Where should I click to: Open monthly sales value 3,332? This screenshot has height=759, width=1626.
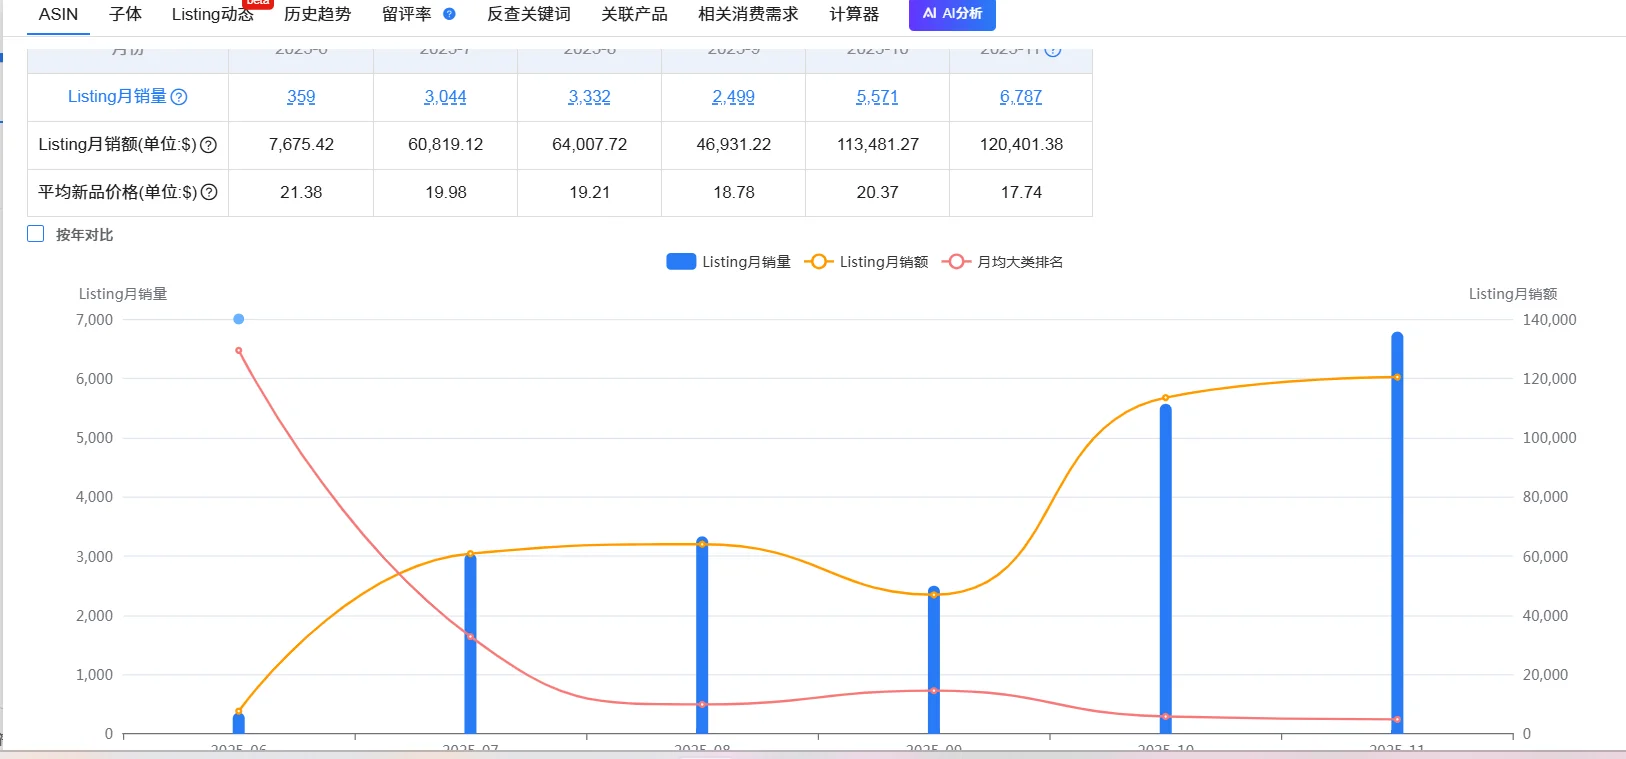589,97
